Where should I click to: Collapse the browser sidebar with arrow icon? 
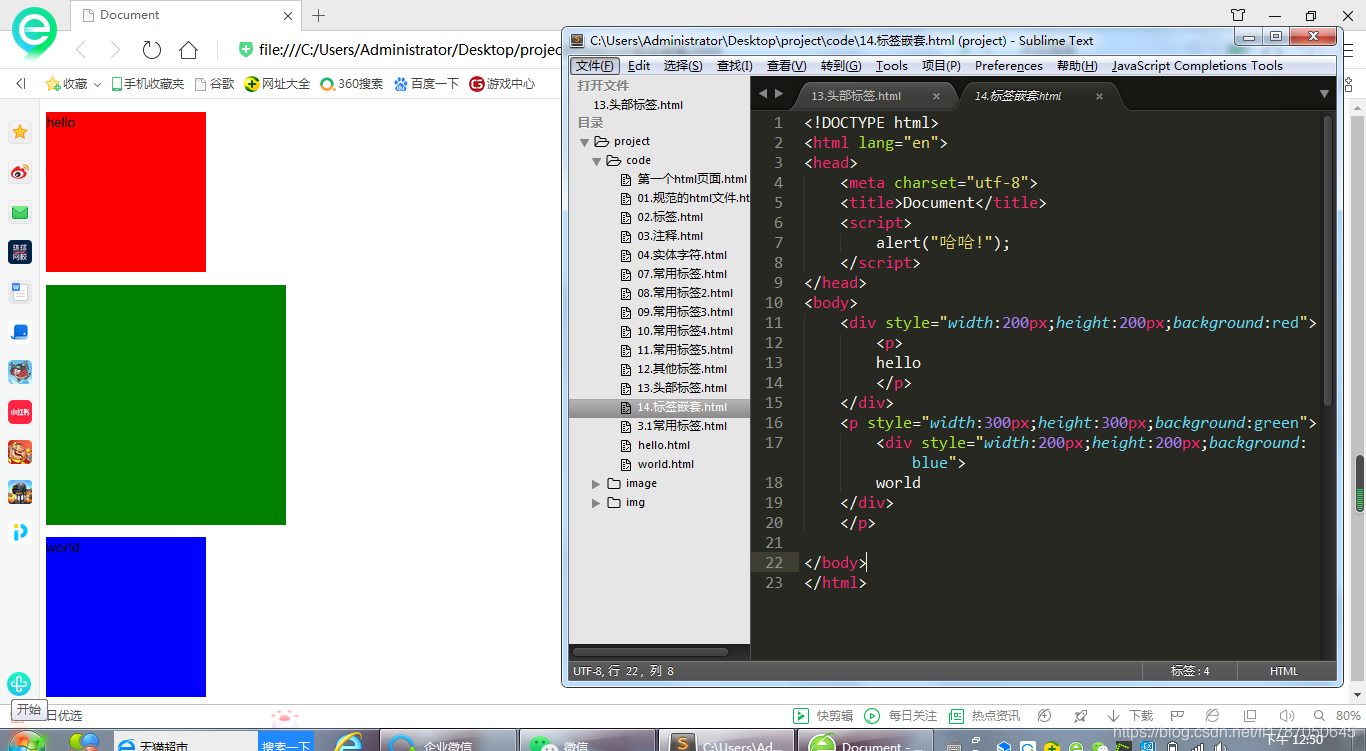click(20, 84)
